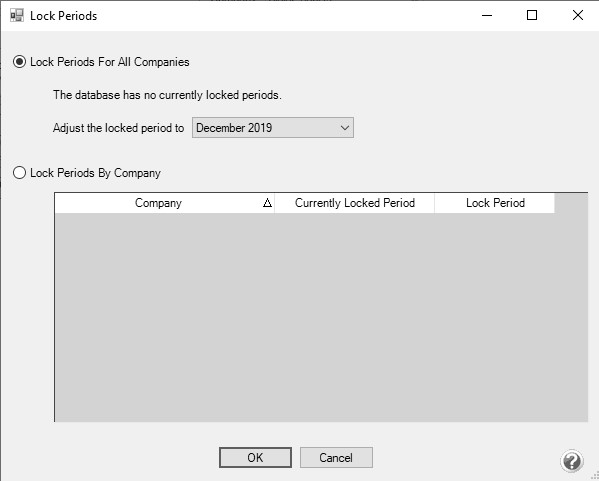Maximize the Lock Periods dialog
The width and height of the screenshot is (599, 481).
[x=532, y=15]
